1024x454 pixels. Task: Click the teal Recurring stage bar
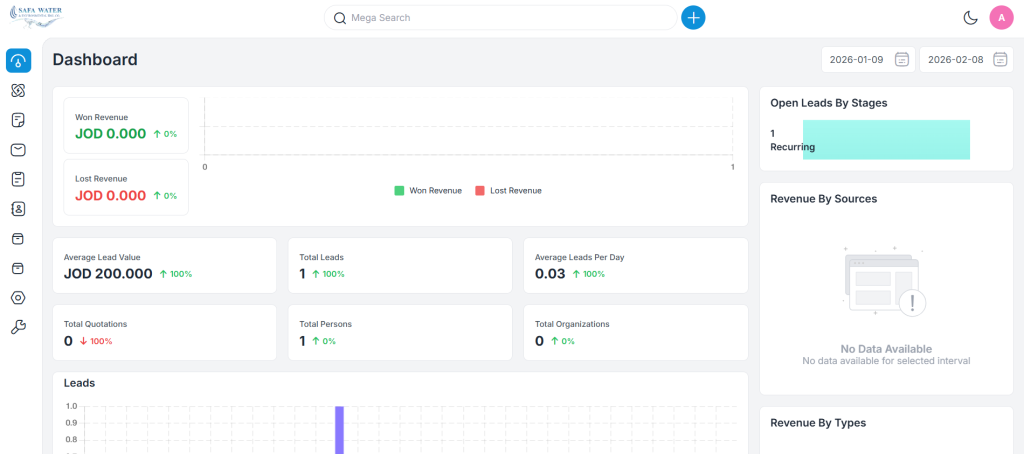click(886, 140)
